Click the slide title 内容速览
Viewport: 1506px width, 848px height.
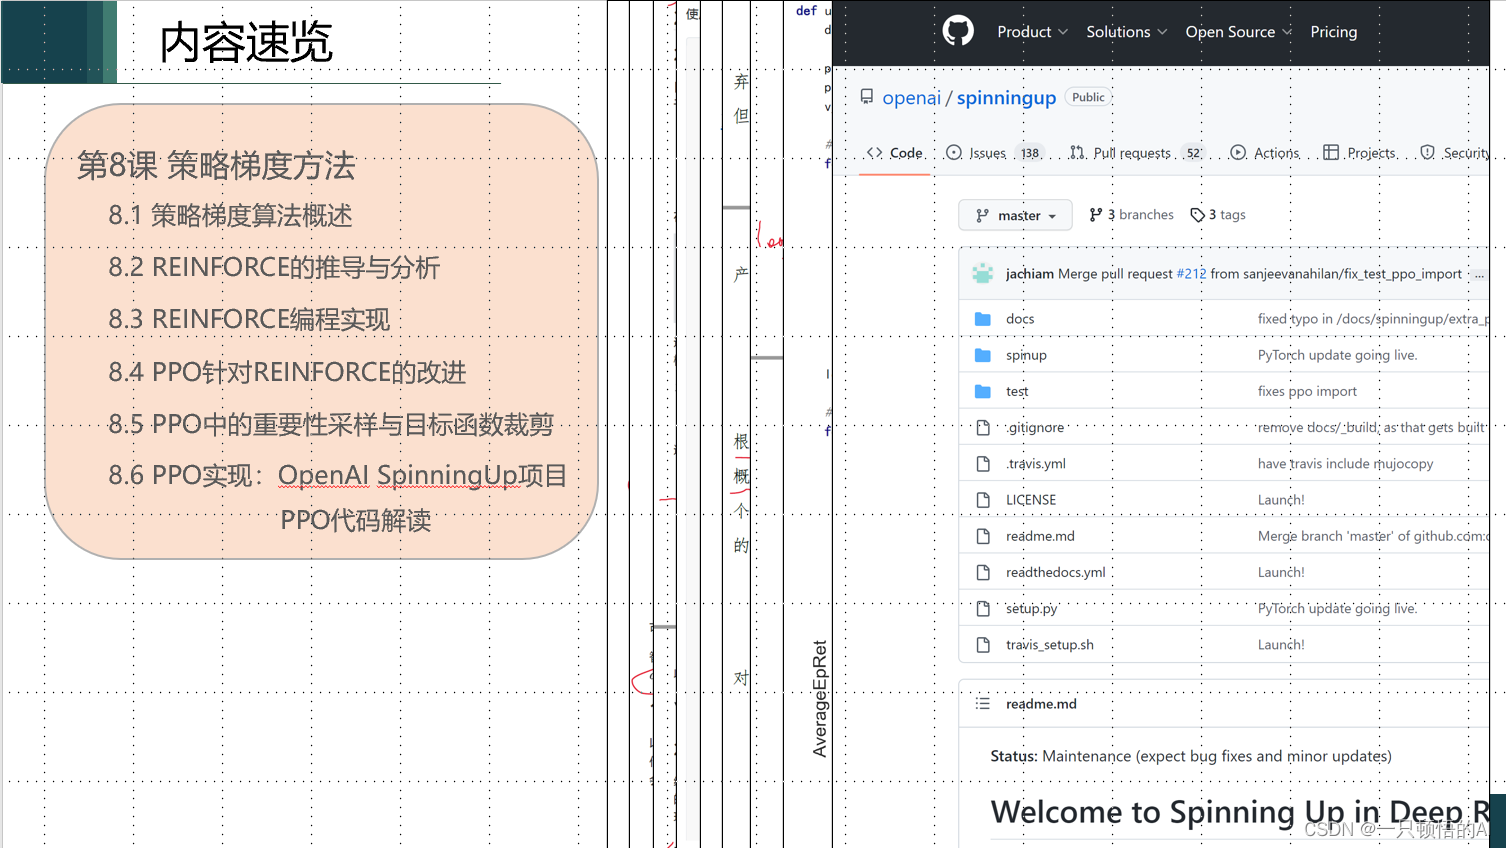tap(246, 42)
